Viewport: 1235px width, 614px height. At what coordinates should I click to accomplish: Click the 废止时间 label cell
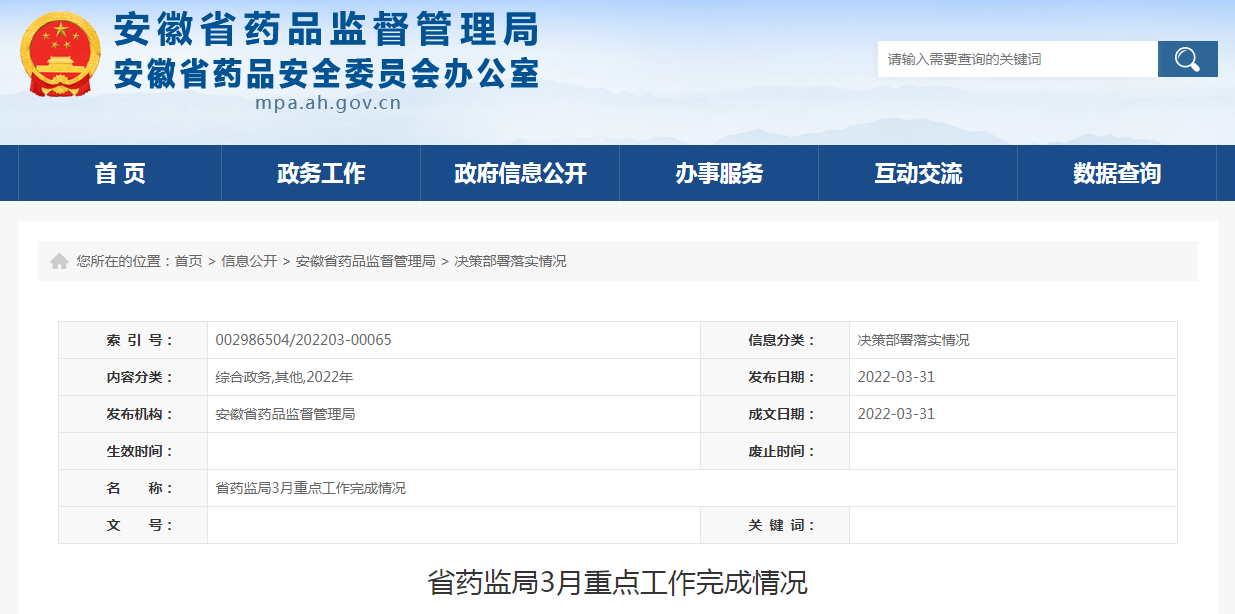pyautogui.click(x=775, y=451)
